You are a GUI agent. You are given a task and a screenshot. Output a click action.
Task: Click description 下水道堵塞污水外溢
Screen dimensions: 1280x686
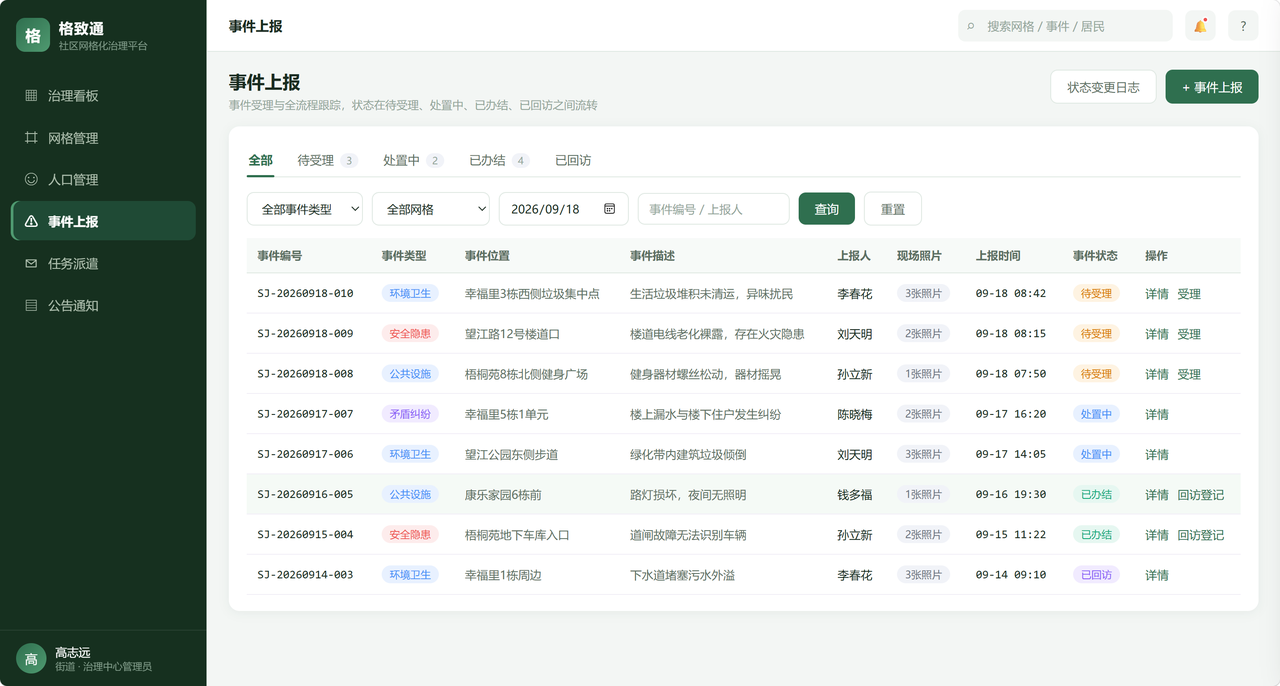click(x=682, y=575)
